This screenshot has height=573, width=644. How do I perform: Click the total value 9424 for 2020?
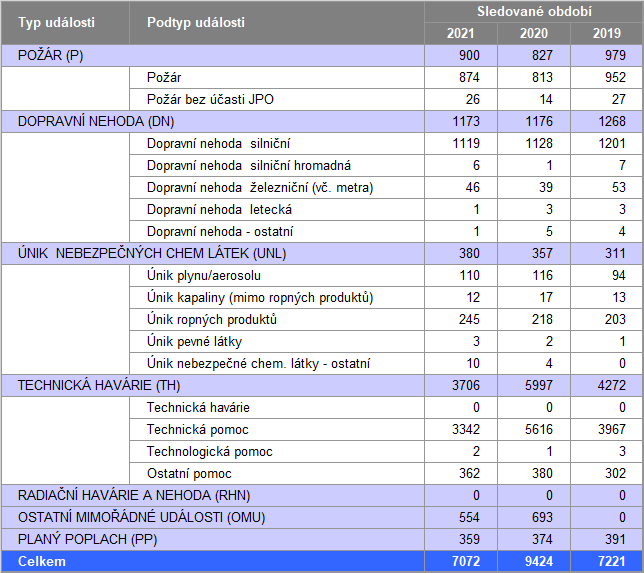click(534, 562)
